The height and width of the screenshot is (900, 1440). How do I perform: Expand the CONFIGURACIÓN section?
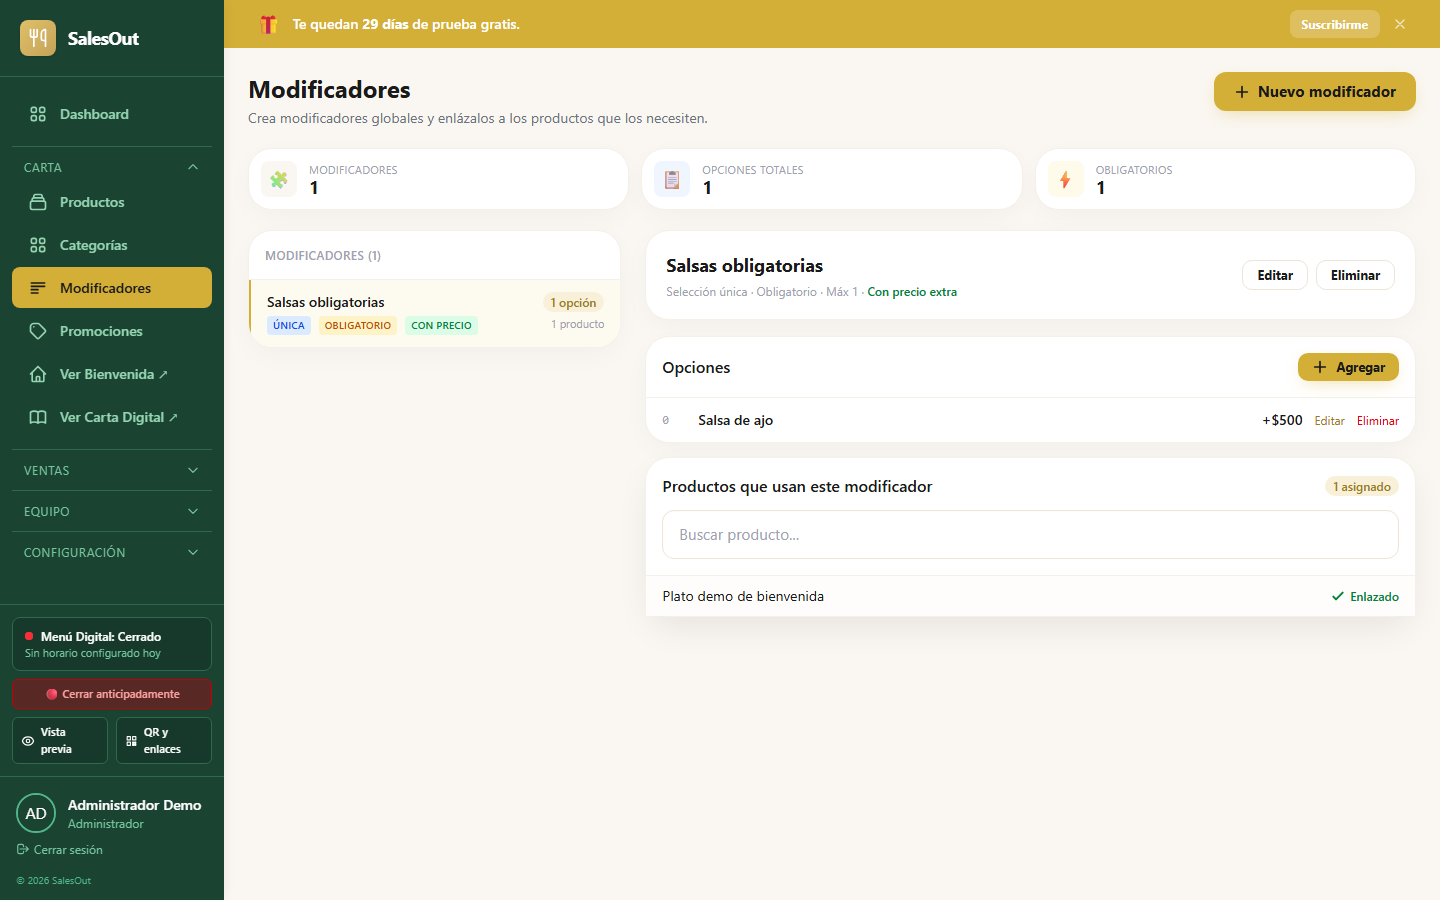point(112,552)
